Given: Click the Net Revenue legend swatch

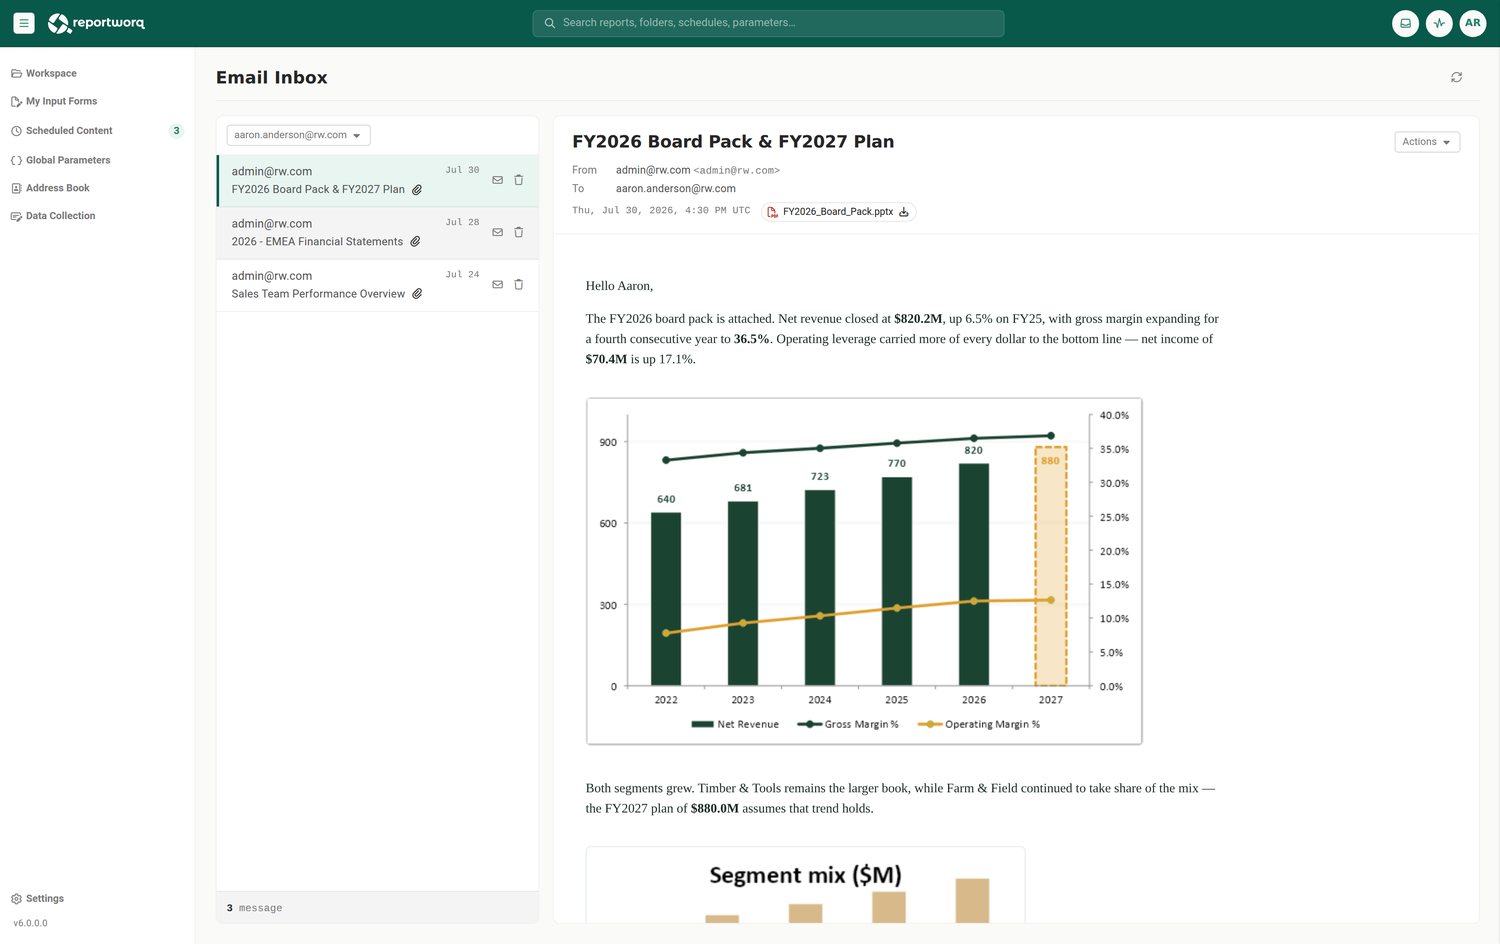Looking at the screenshot, I should coord(702,724).
